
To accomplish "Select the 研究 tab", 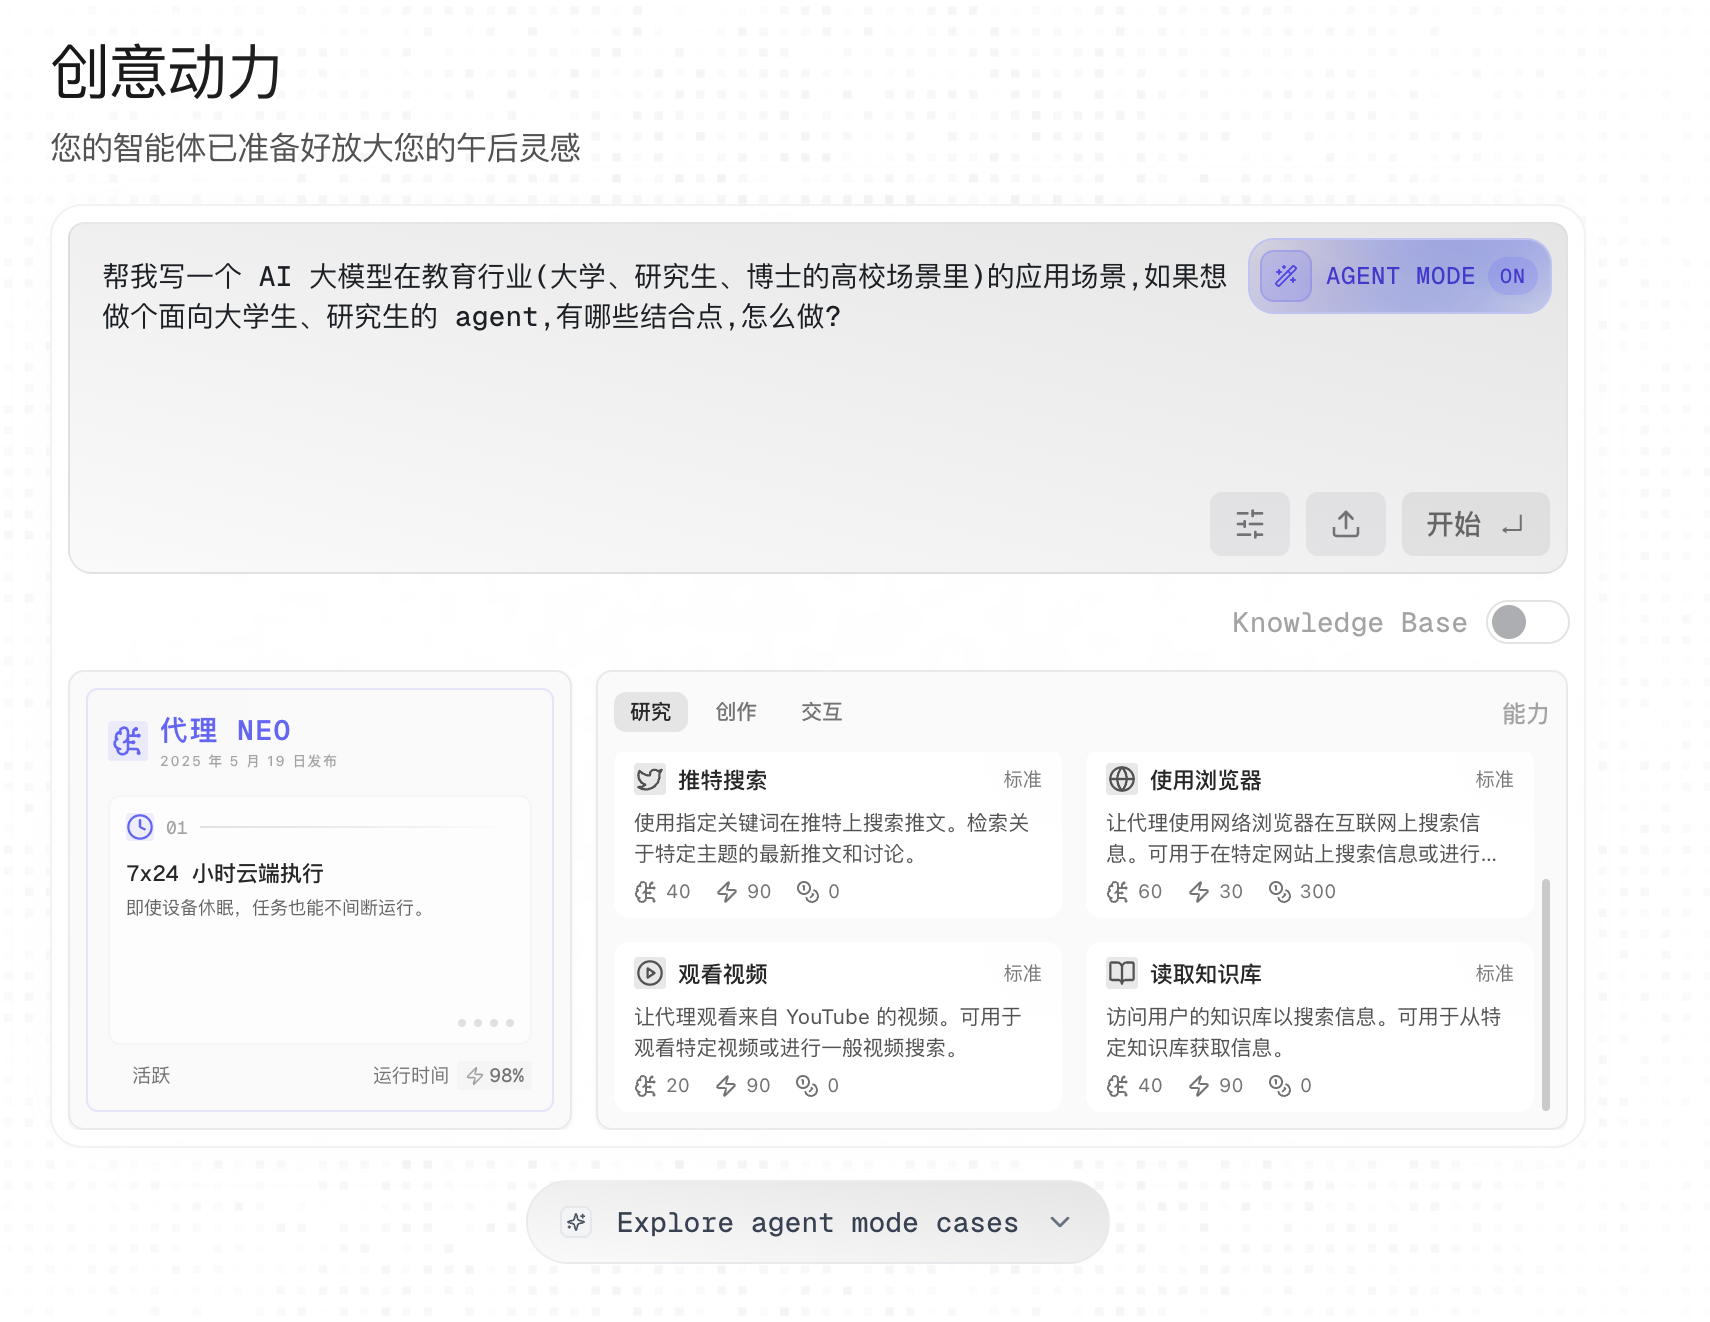I will 651,712.
